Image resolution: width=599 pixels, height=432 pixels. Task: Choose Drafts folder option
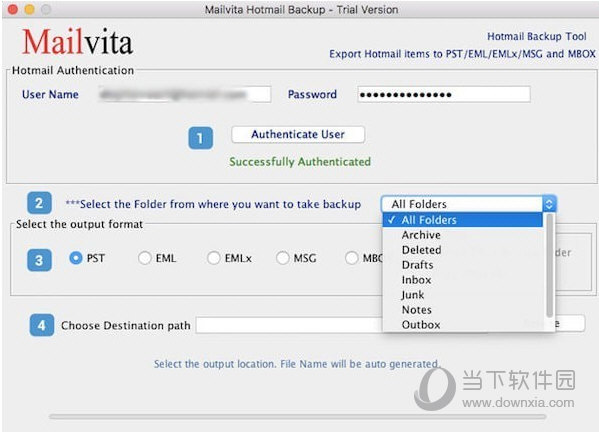tap(463, 265)
